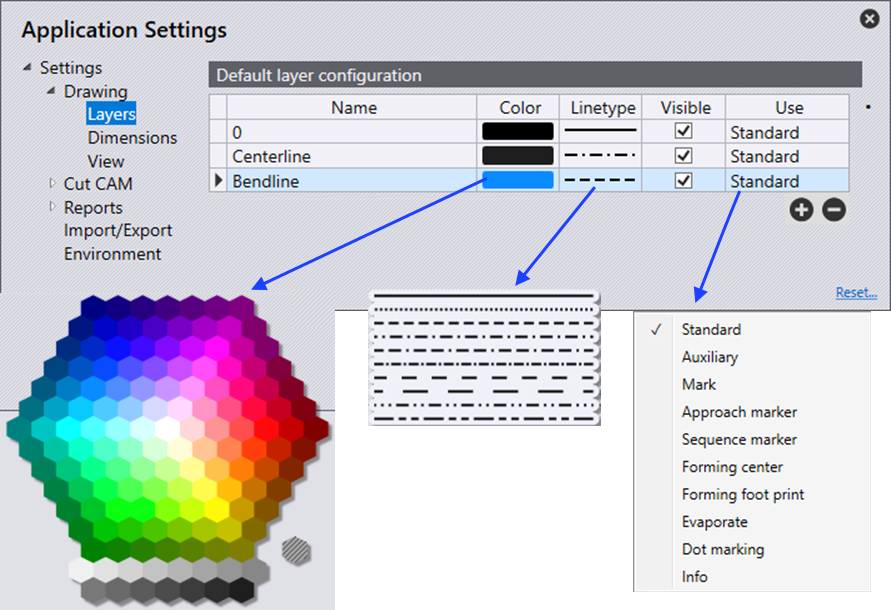The height and width of the screenshot is (610, 891).
Task: Pick the hatched pattern hexagon swatch
Action: click(x=295, y=547)
